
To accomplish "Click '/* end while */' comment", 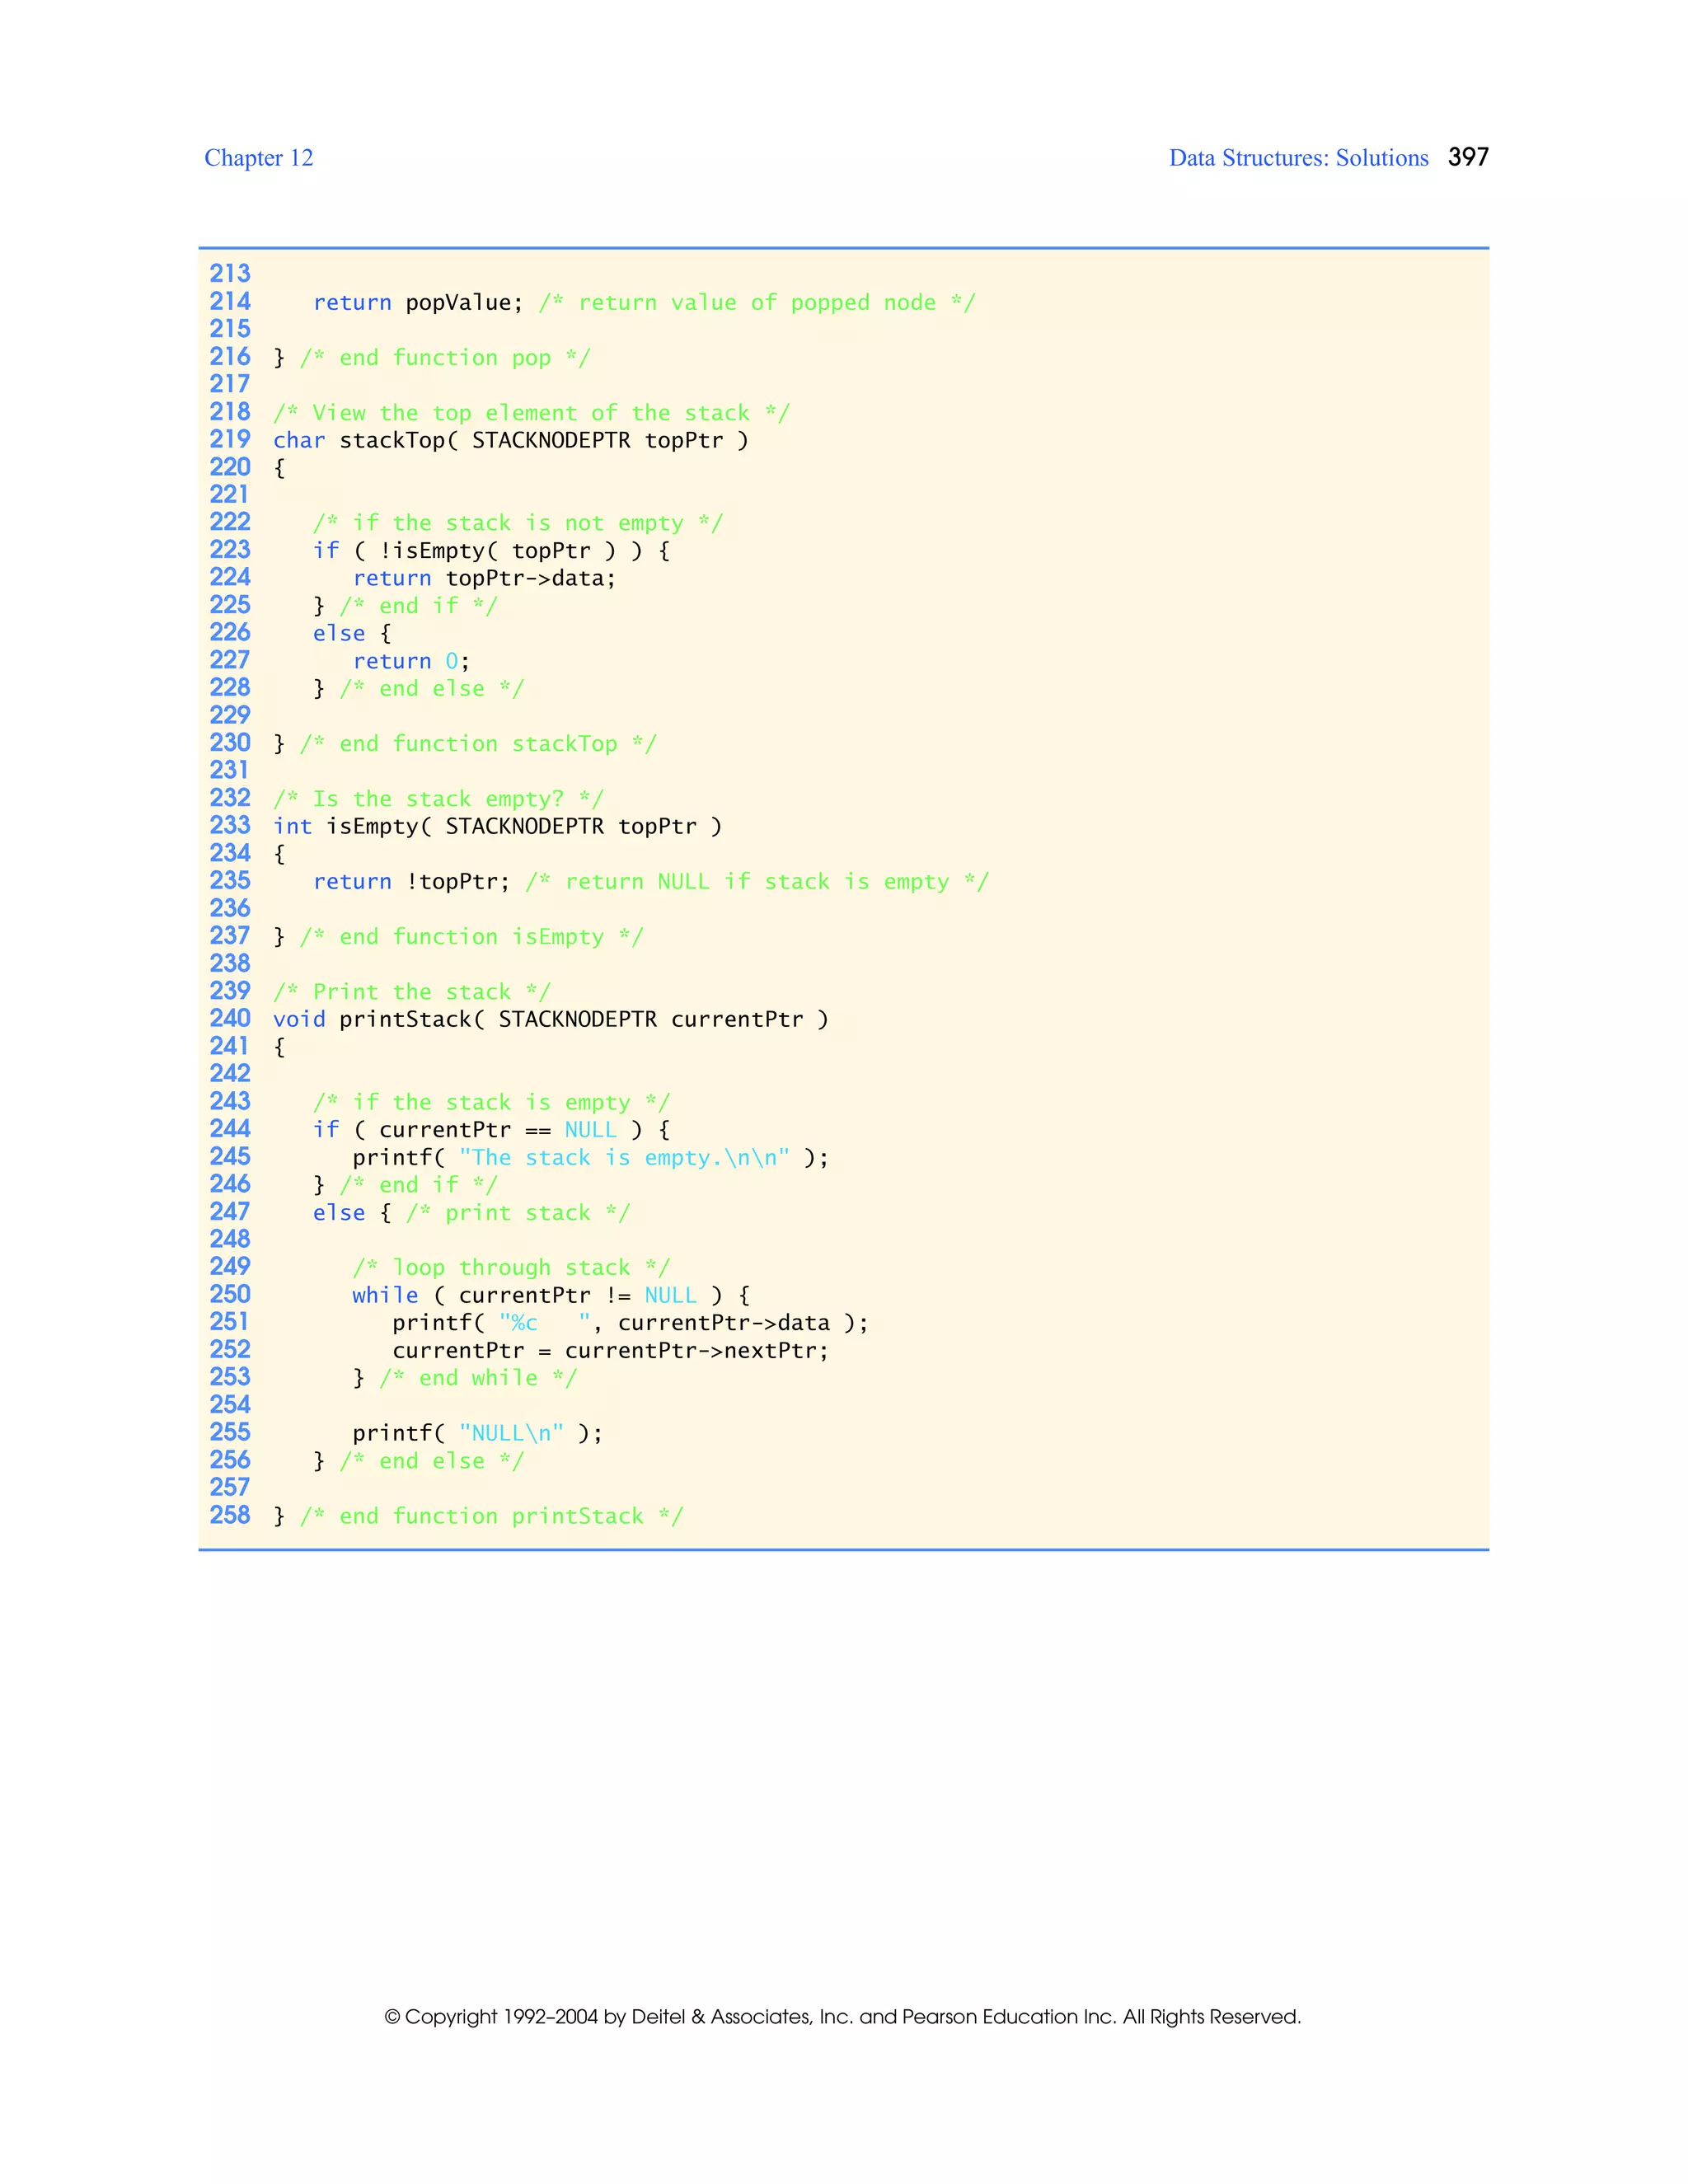I will pos(478,1378).
